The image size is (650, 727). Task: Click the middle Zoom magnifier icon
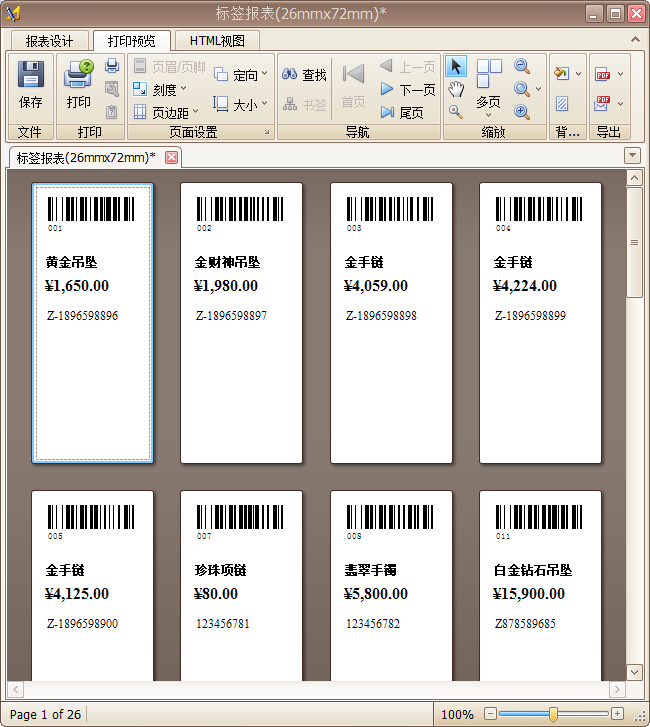pyautogui.click(x=522, y=89)
